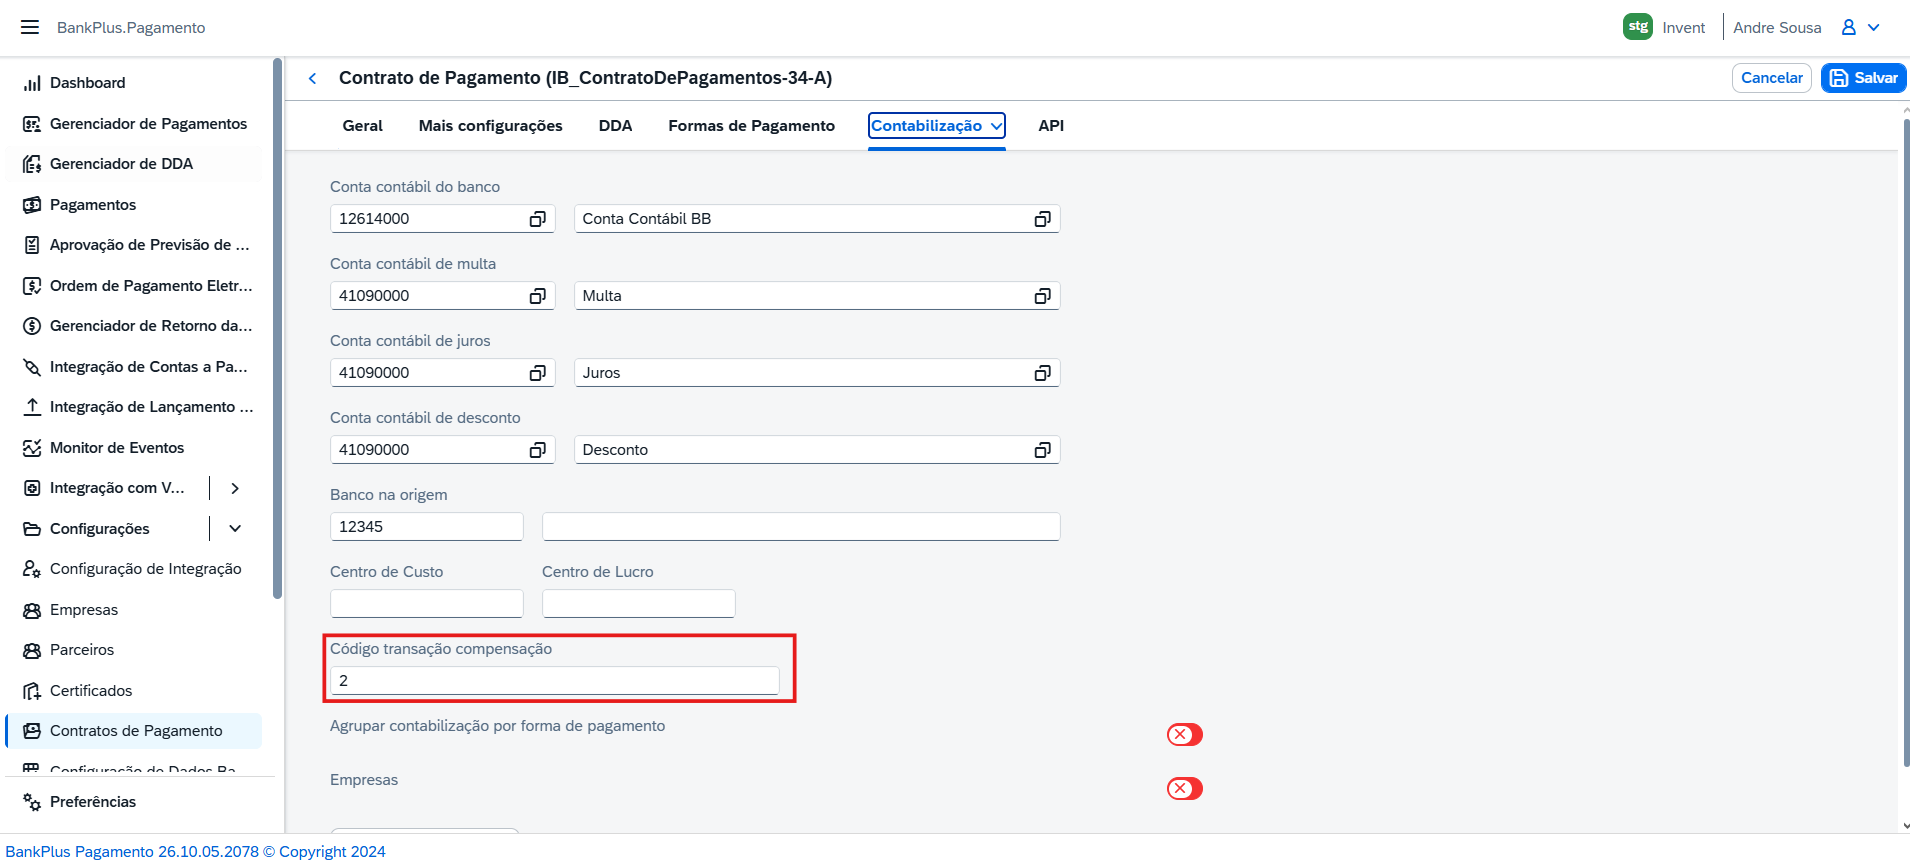Switch to the Geral tab
The width and height of the screenshot is (1910, 862).
363,126
